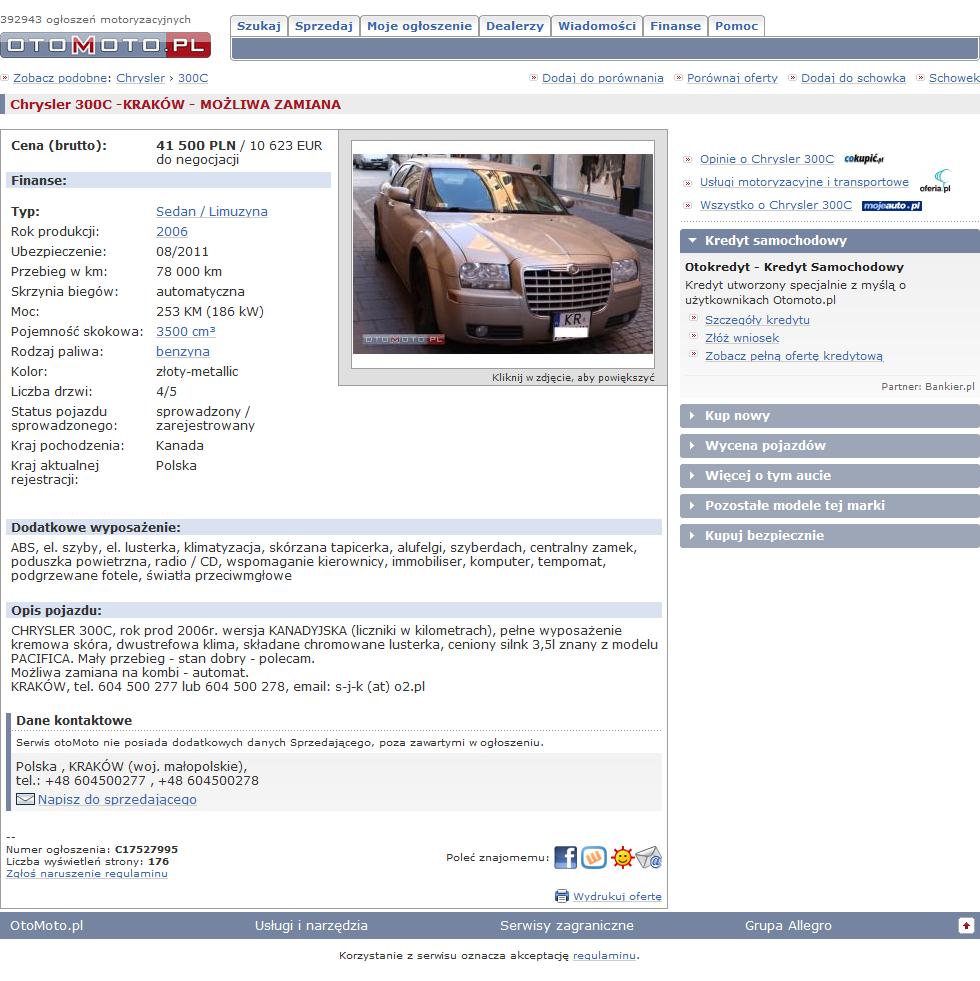Open the regulaminu link in footer

(605, 956)
